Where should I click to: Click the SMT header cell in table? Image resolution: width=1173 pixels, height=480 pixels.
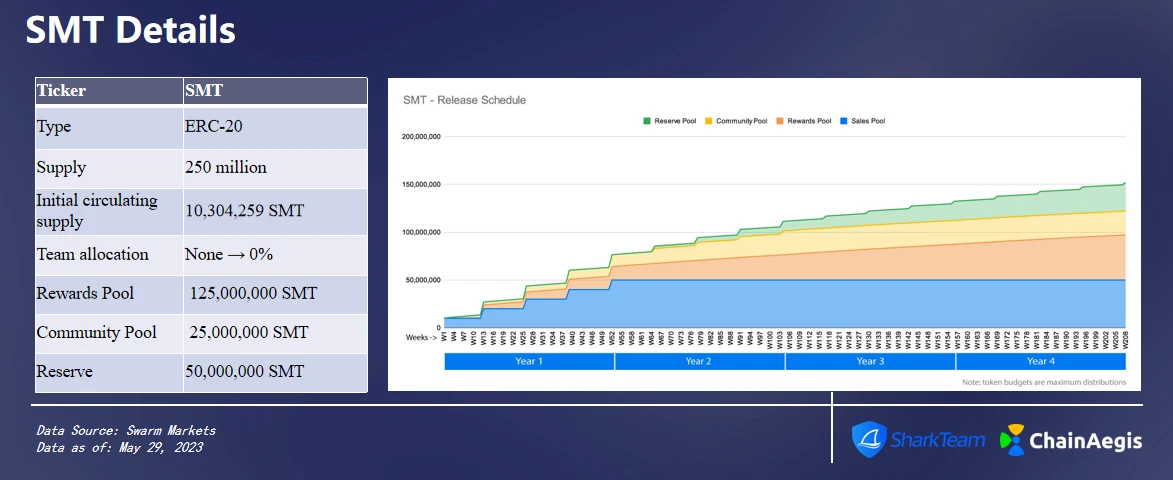coord(275,91)
